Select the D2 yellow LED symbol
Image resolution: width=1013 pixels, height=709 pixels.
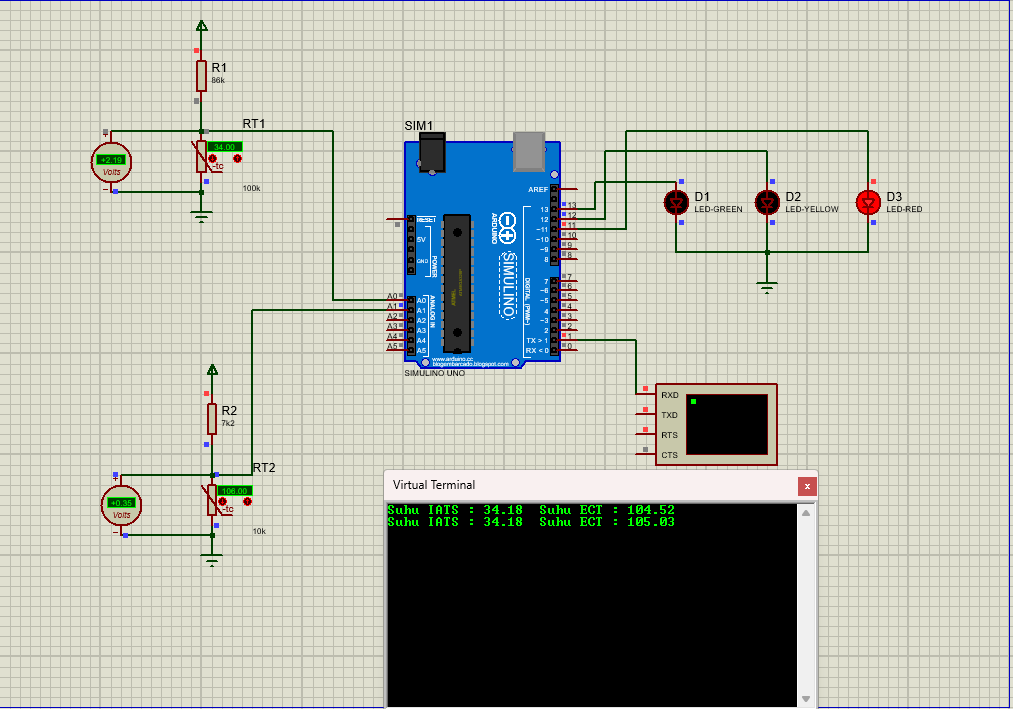click(768, 203)
